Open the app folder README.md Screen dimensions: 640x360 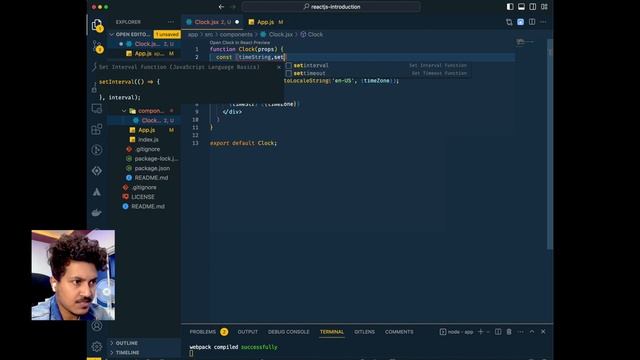coord(144,178)
